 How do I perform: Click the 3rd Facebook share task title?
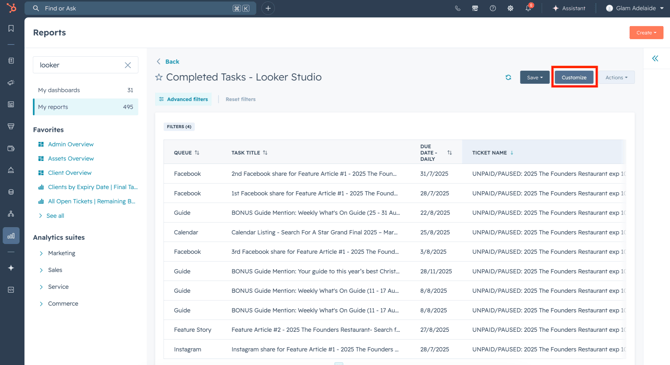click(x=315, y=252)
